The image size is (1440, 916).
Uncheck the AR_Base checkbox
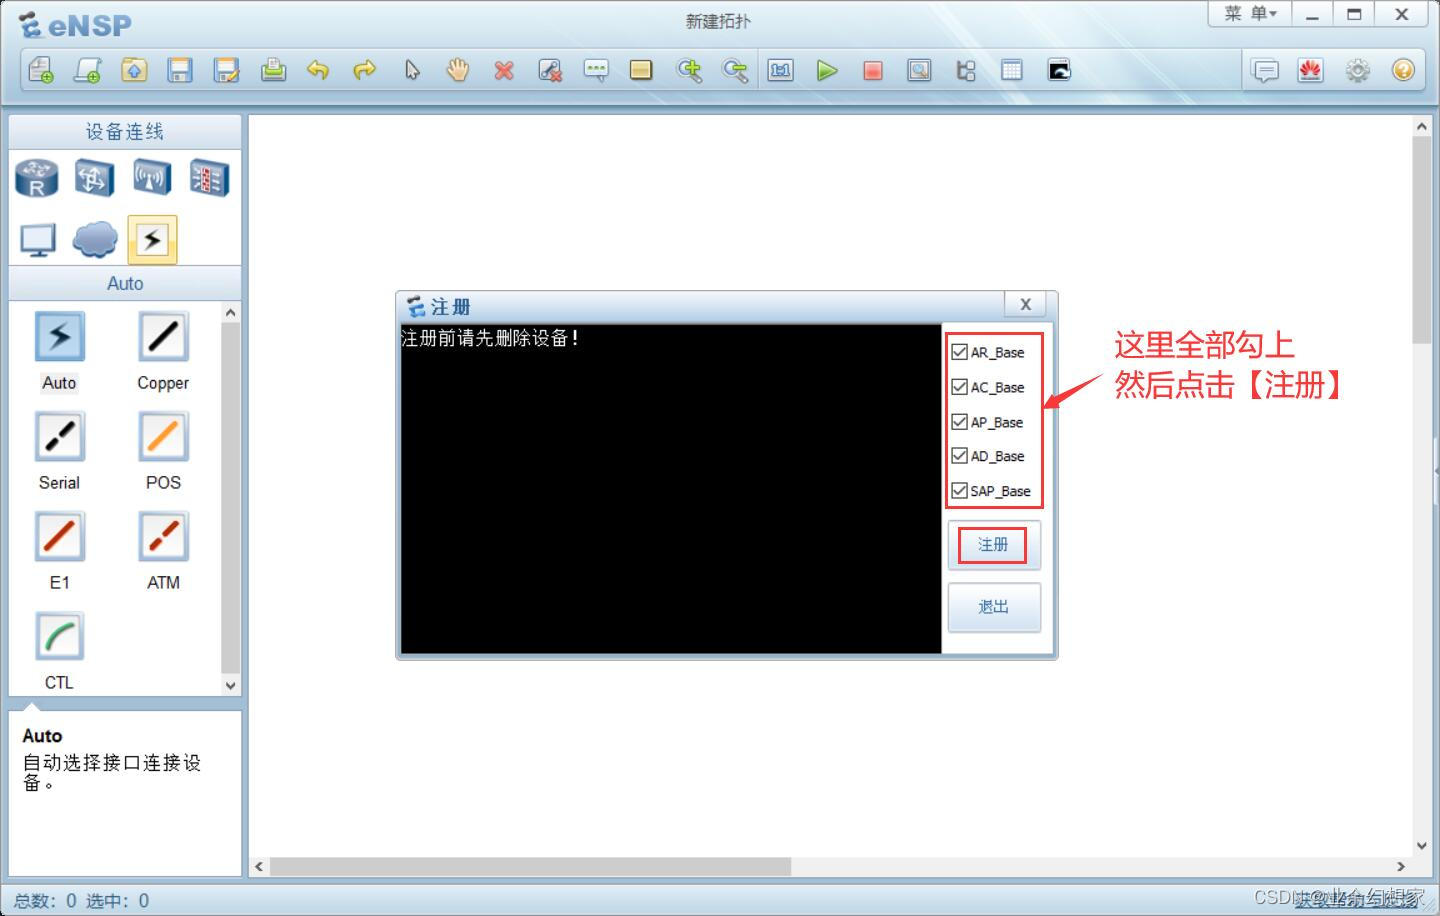coord(959,352)
